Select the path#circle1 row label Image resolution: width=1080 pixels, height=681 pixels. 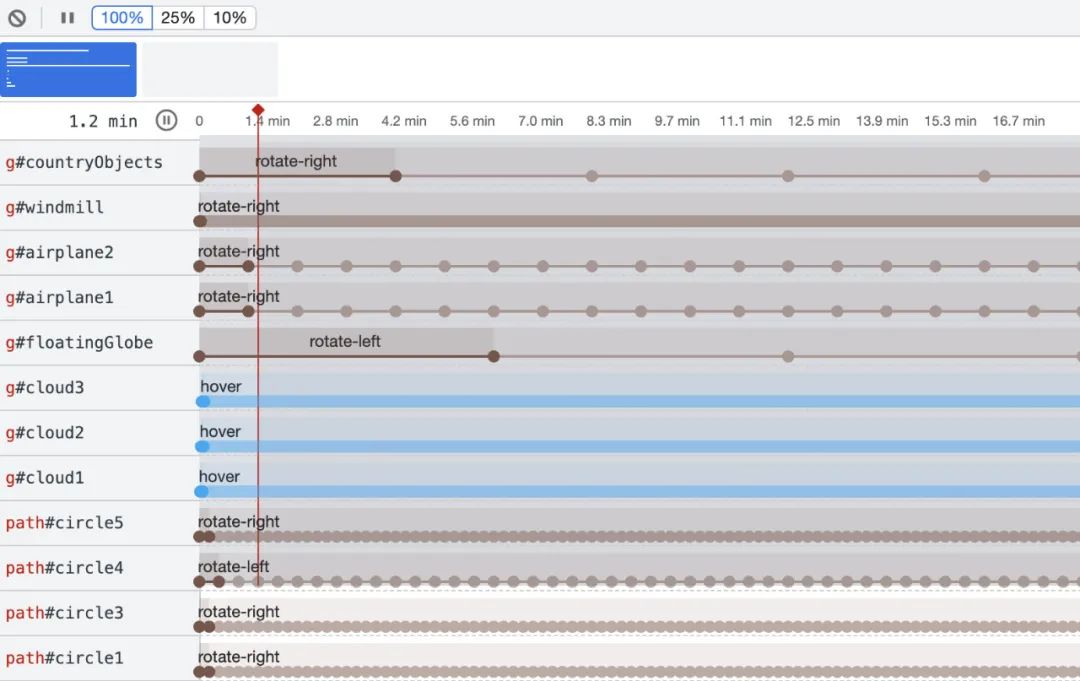point(64,658)
